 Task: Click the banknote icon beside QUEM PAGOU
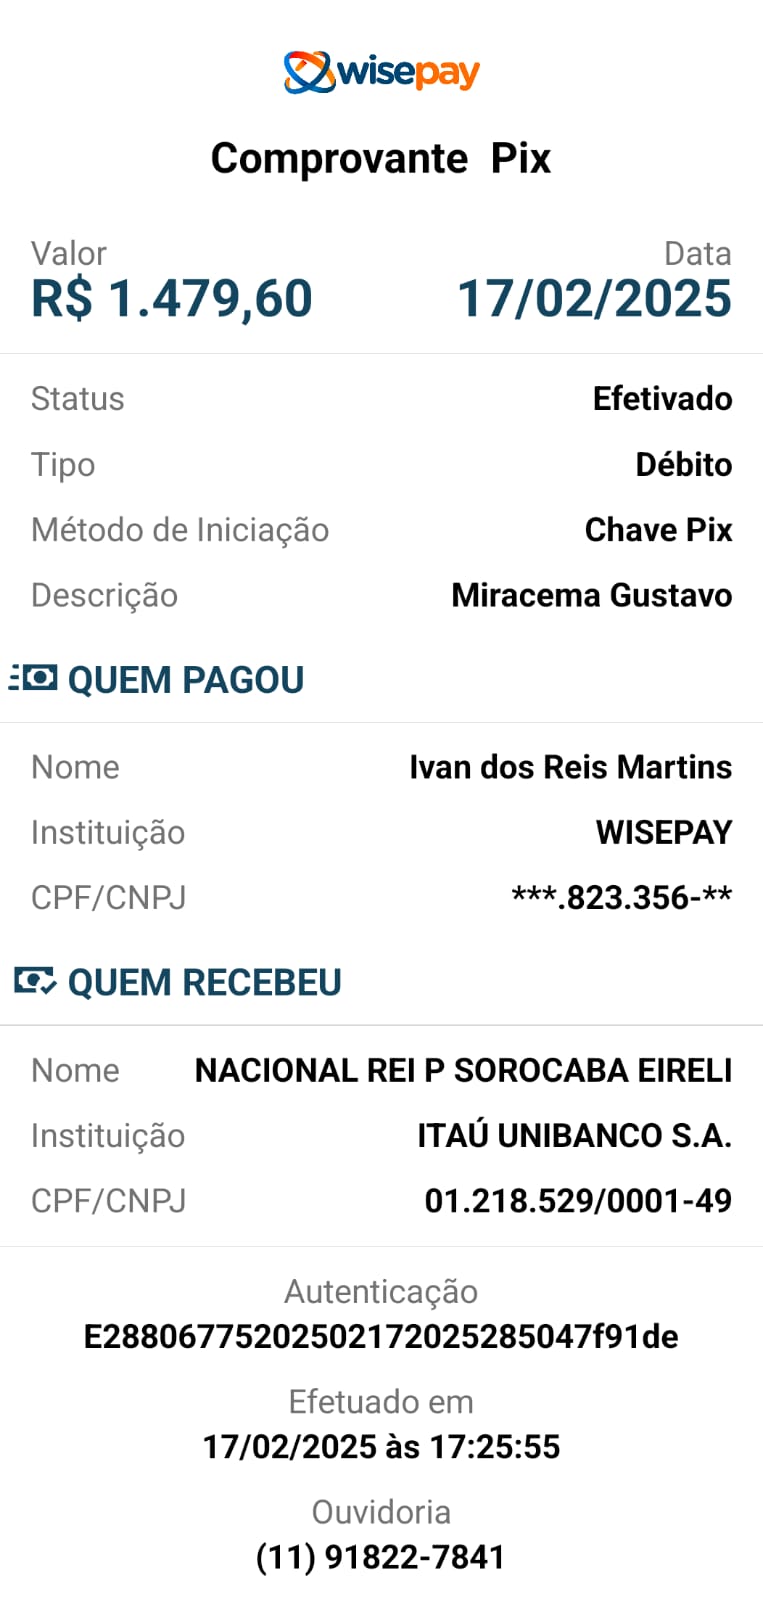point(35,679)
